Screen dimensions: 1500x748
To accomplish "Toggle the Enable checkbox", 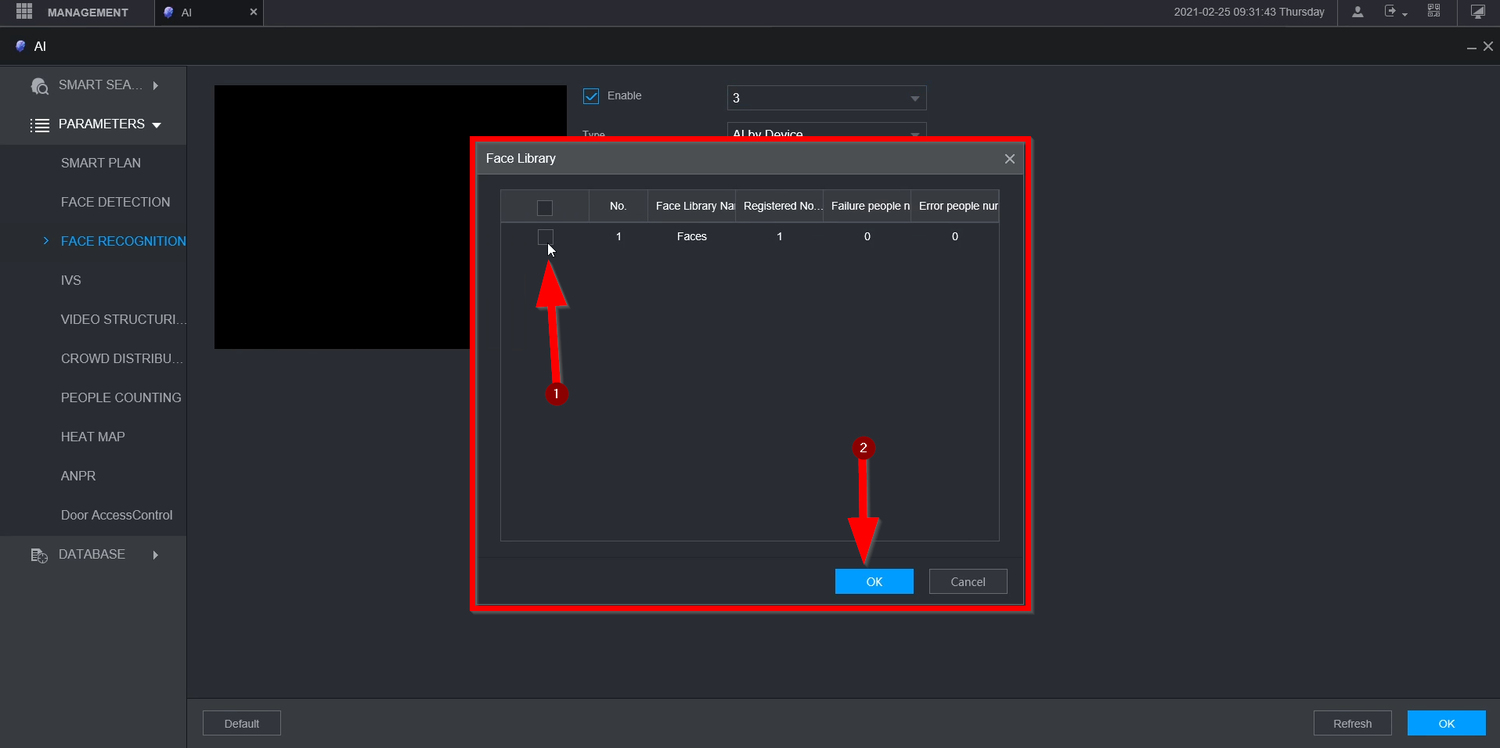I will click(591, 96).
